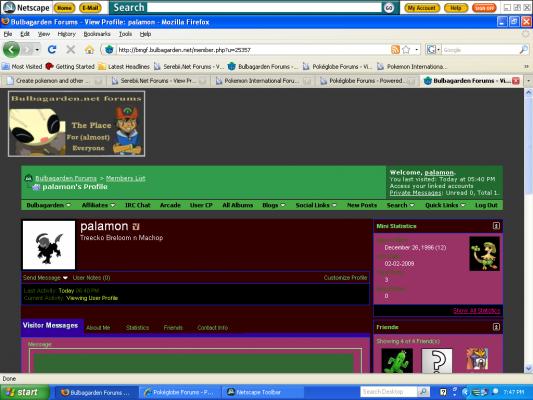This screenshot has width=533, height=400.
Task: Open Latest Headlines bookmark feed
Action: pos(124,67)
